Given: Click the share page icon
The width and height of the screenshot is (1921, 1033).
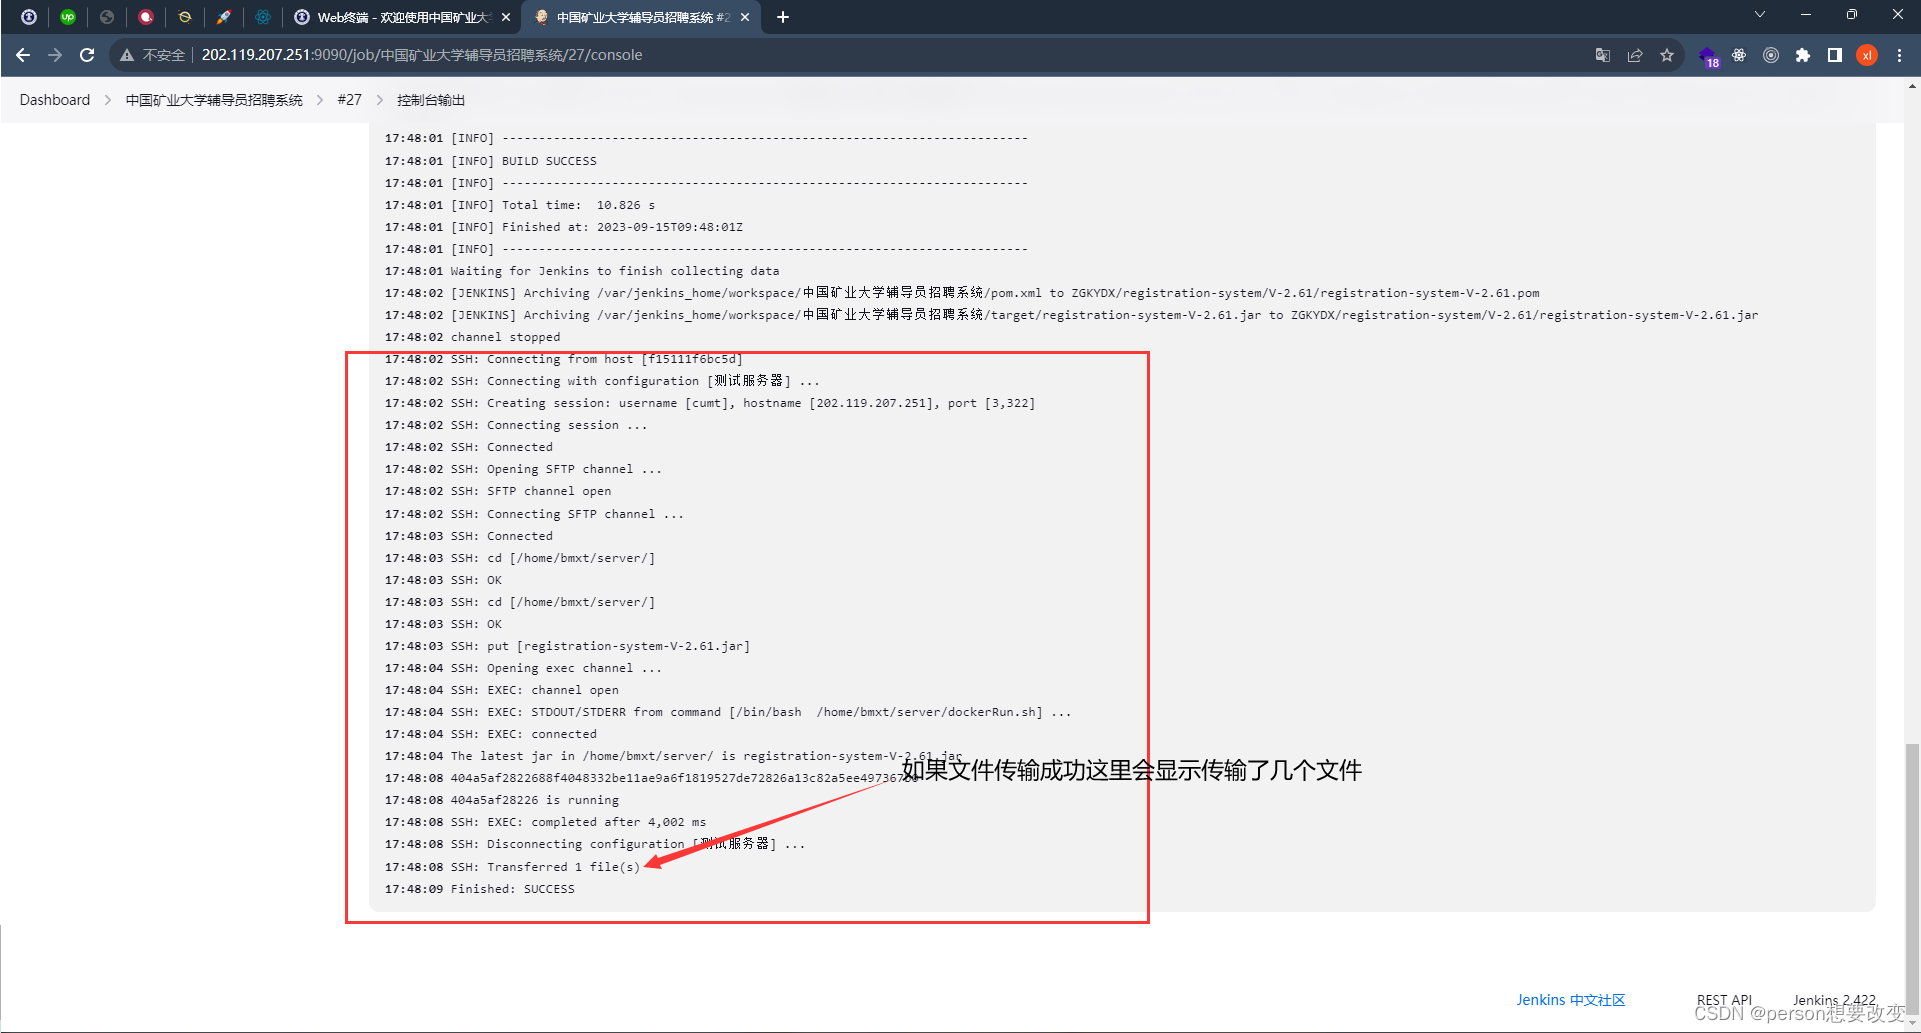Looking at the screenshot, I should (x=1635, y=55).
